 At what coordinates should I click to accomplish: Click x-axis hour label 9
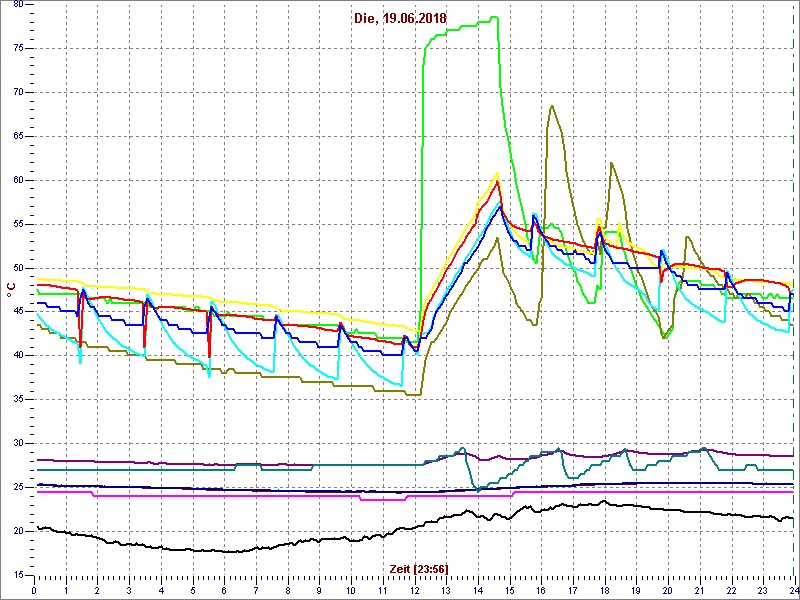[x=319, y=590]
